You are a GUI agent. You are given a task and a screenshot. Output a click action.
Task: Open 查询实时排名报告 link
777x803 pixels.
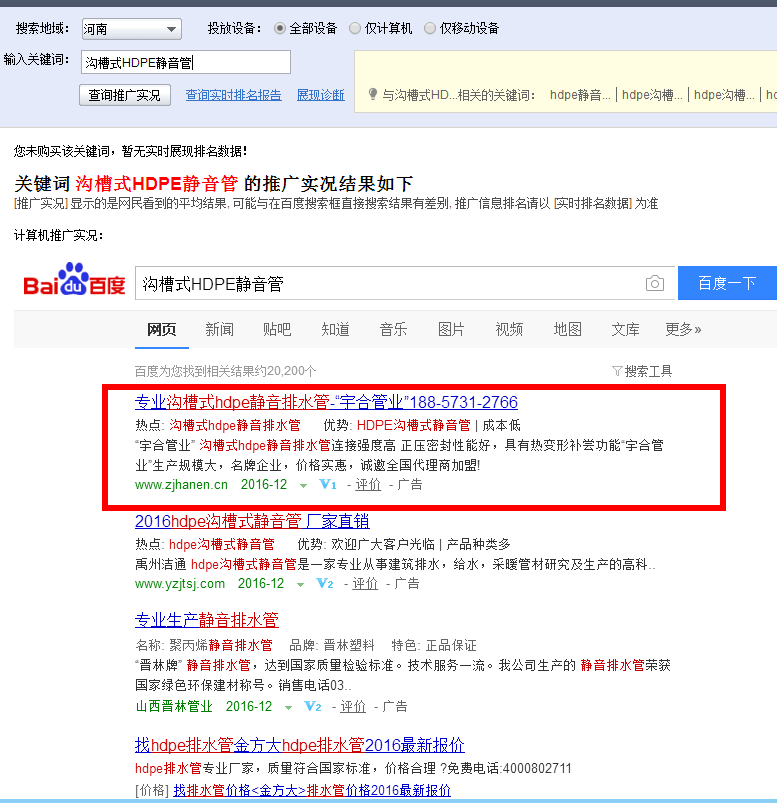(234, 95)
